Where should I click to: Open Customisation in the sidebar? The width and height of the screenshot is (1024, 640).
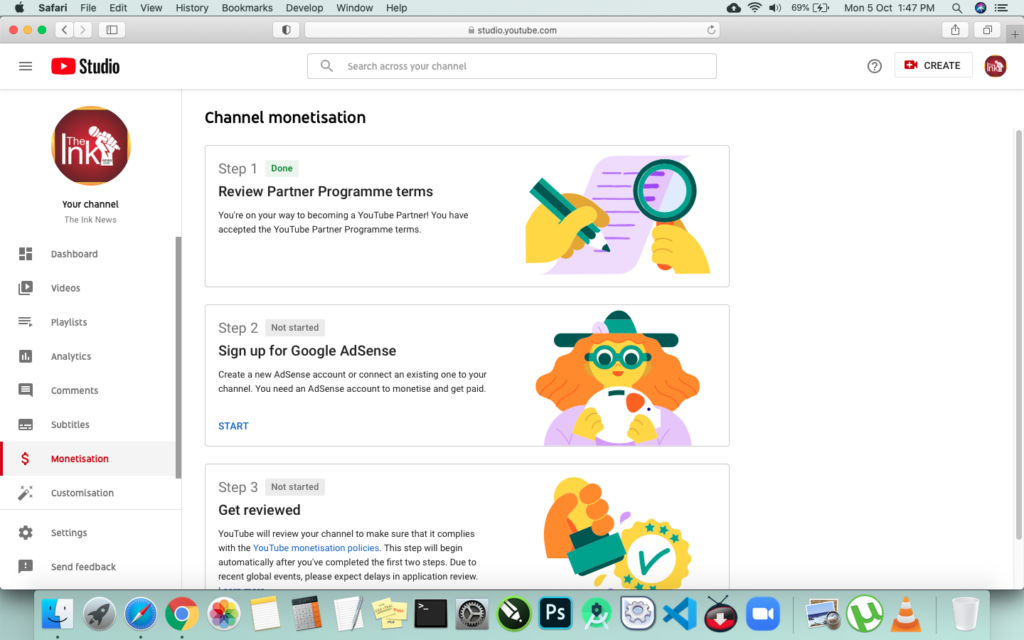88,492
